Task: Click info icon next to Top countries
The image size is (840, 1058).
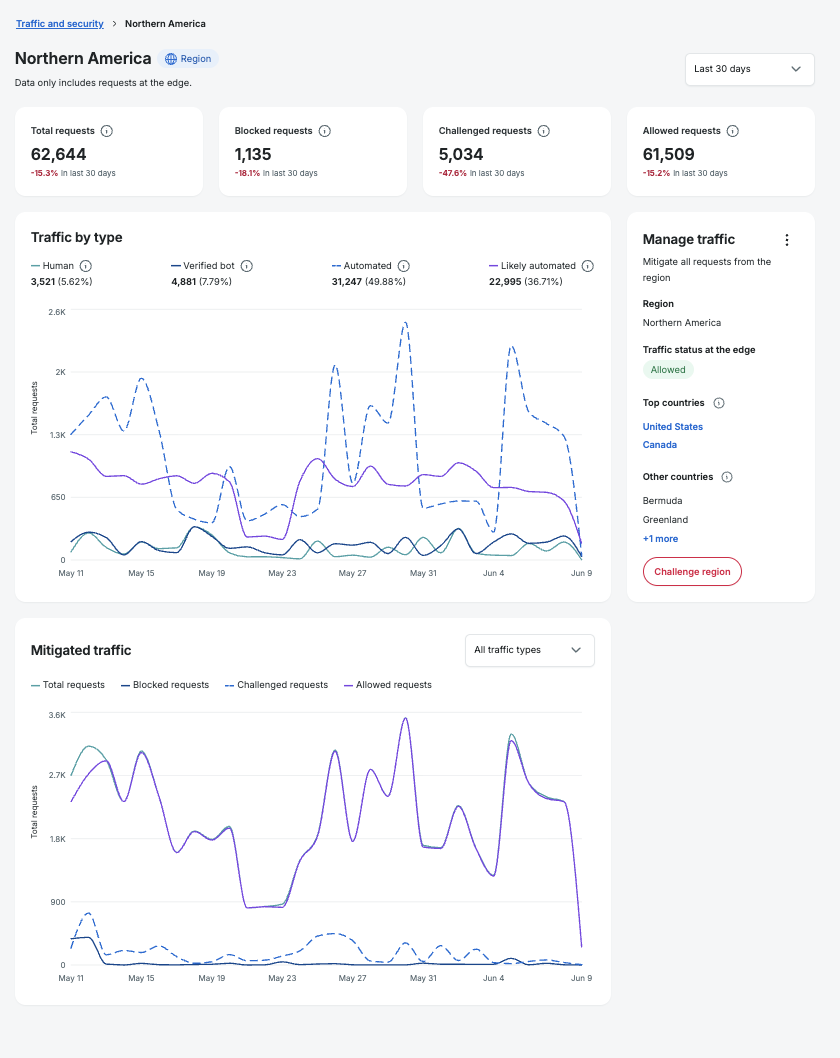Action: pyautogui.click(x=719, y=403)
